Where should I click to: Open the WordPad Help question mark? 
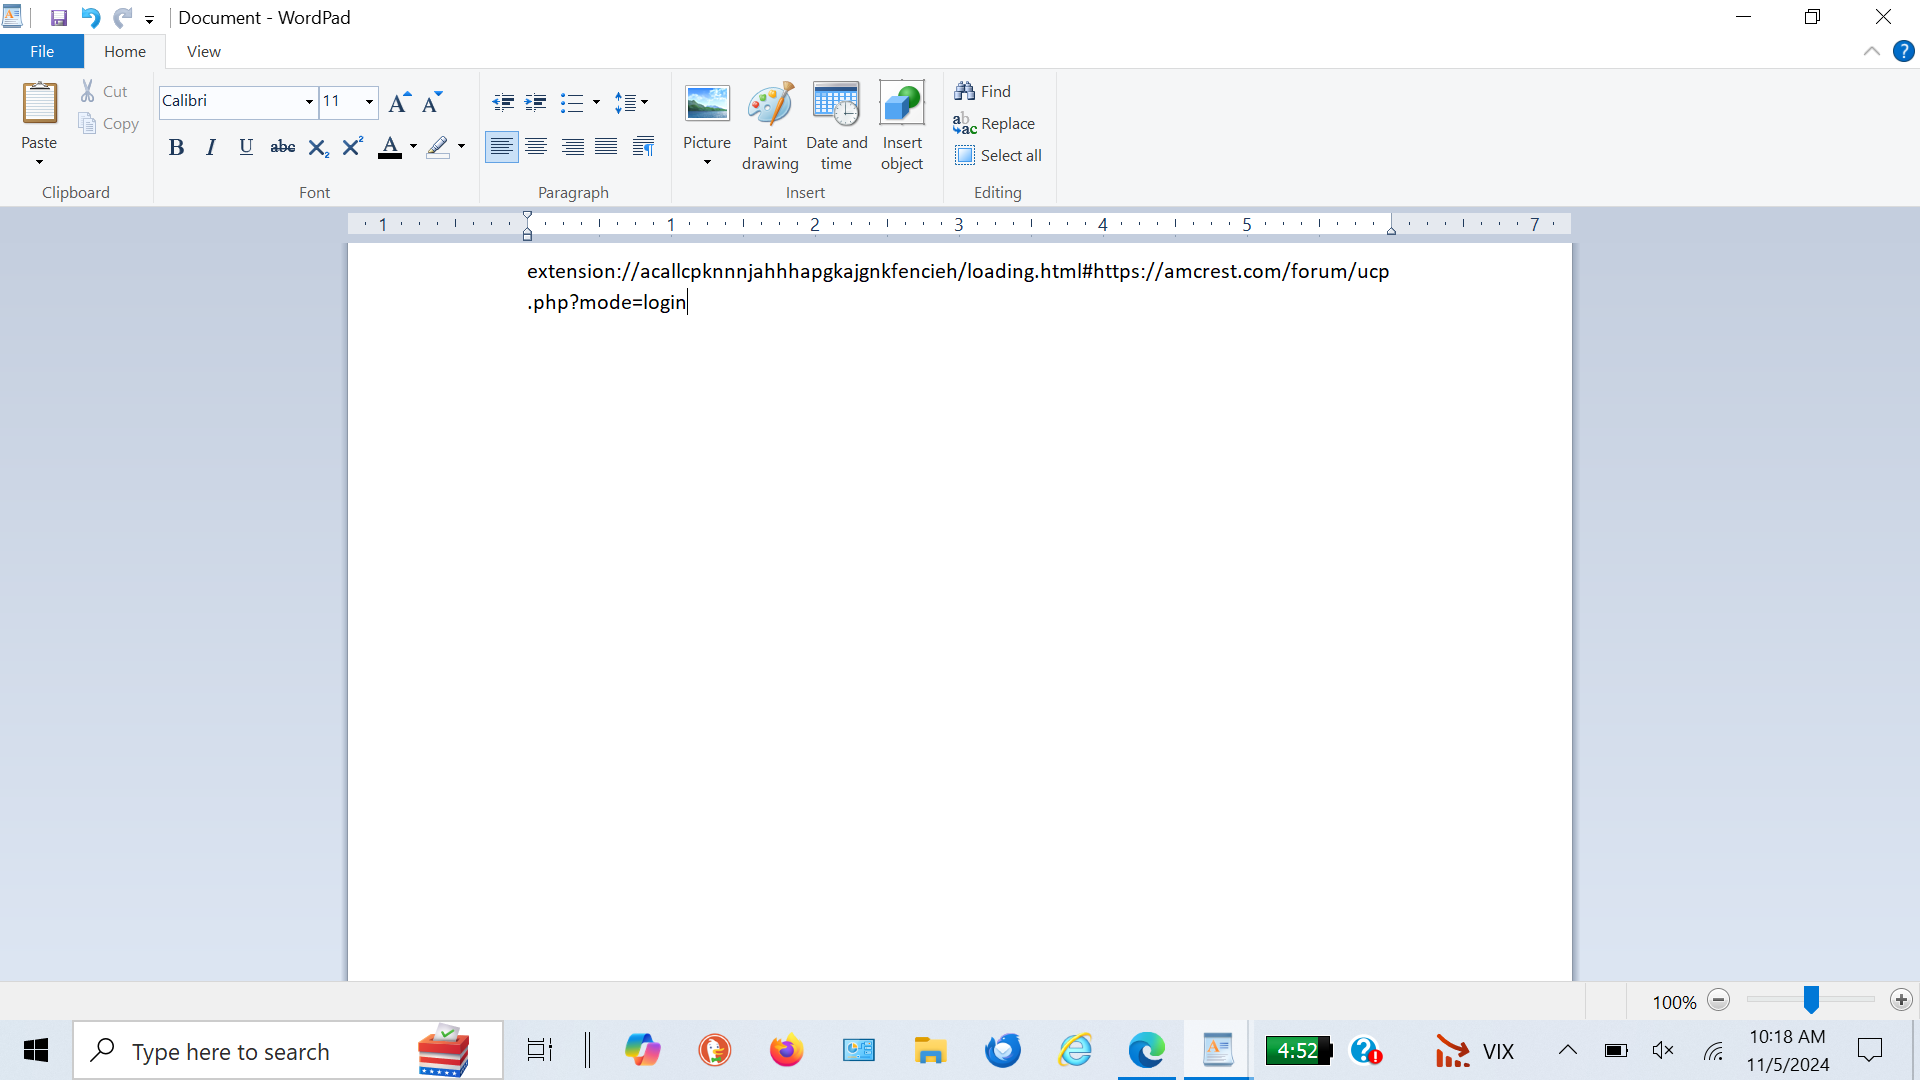click(1904, 52)
